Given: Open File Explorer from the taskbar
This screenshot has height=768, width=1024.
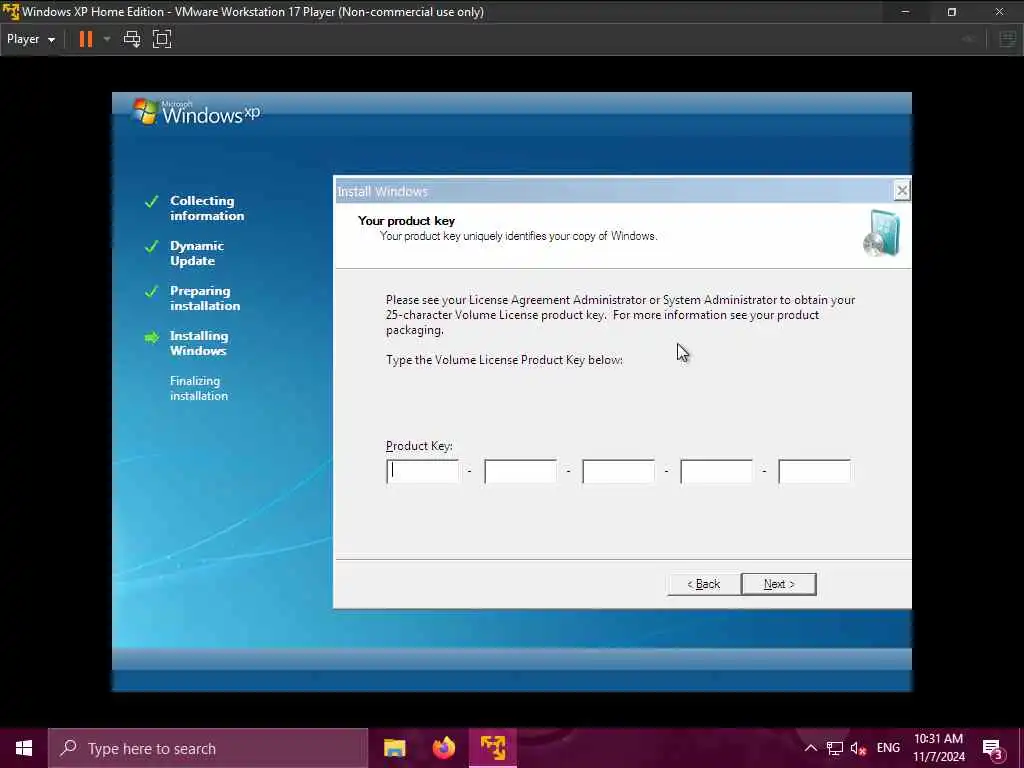Looking at the screenshot, I should tap(394, 748).
